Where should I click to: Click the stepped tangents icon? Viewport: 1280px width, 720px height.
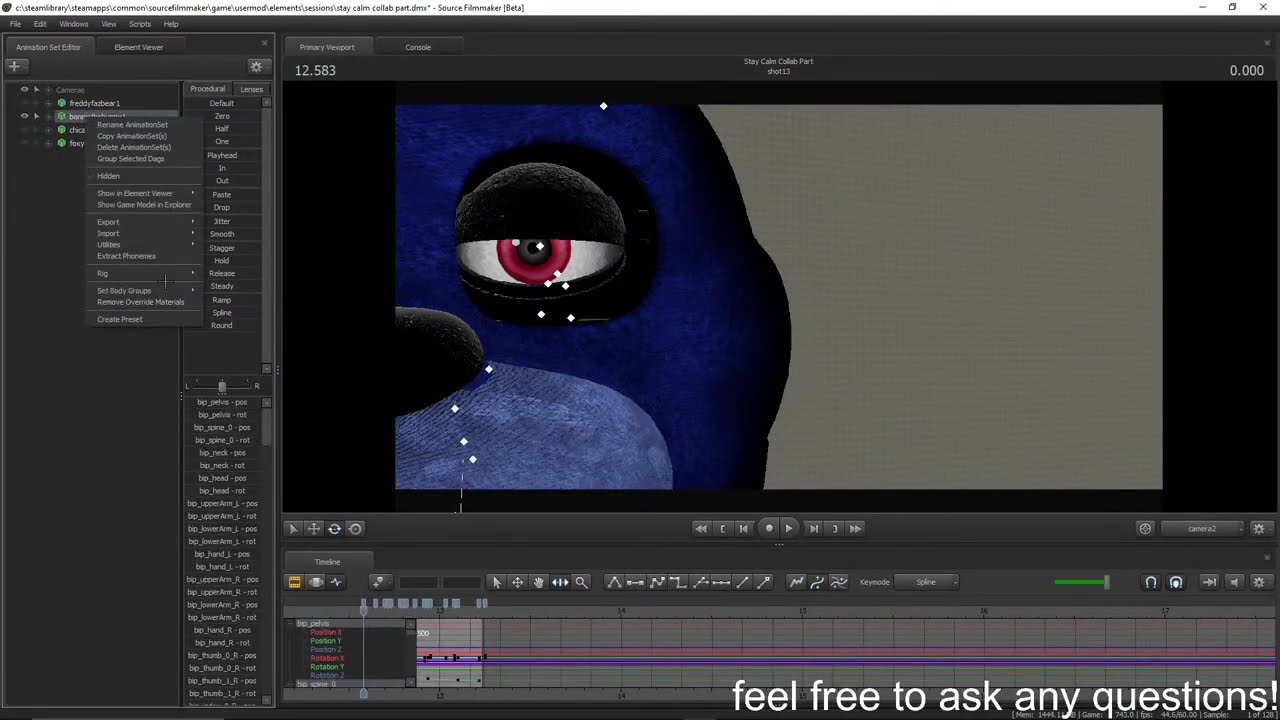click(x=678, y=582)
